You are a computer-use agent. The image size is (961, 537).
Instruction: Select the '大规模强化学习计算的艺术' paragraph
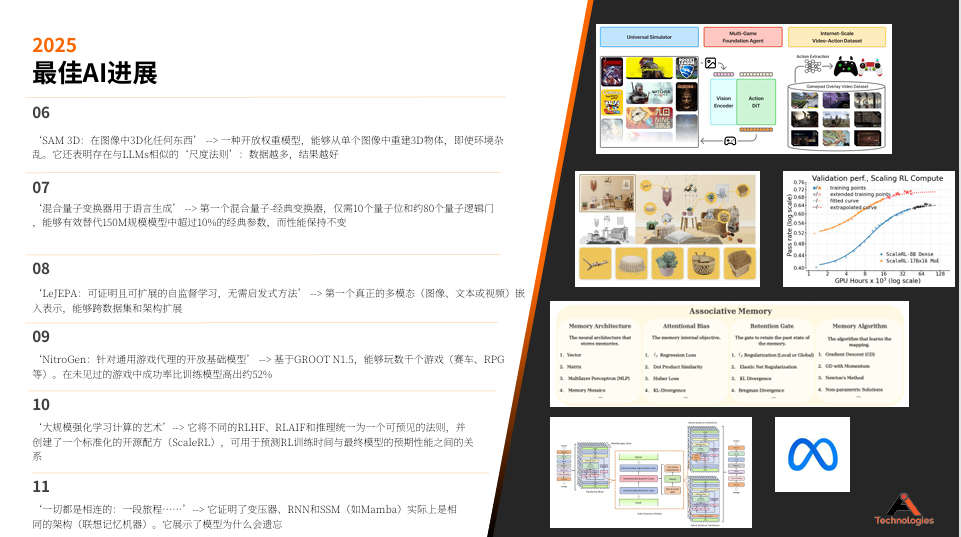tap(253, 442)
